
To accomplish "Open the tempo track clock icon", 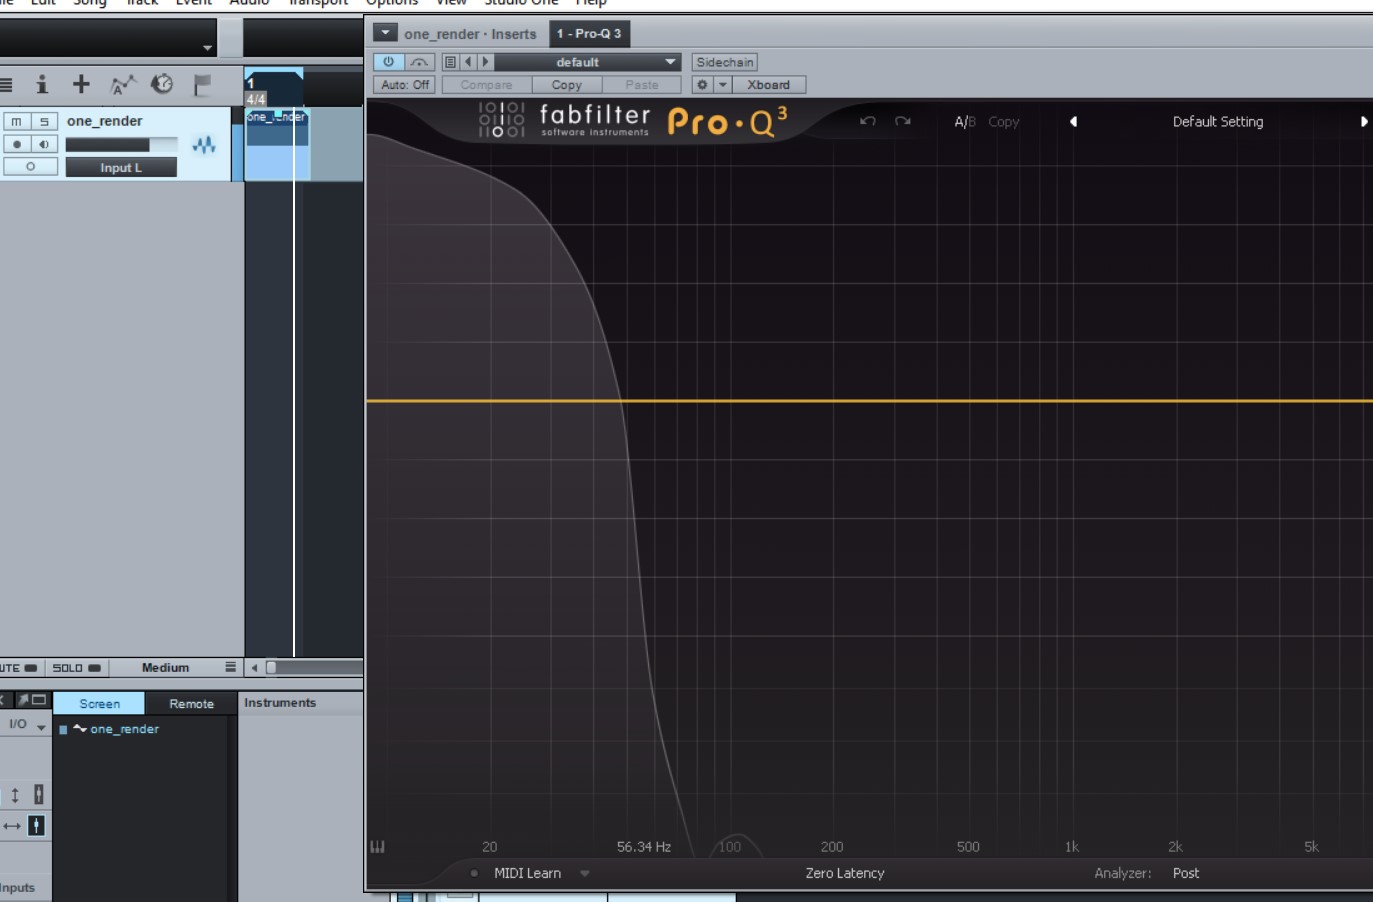I will [162, 85].
